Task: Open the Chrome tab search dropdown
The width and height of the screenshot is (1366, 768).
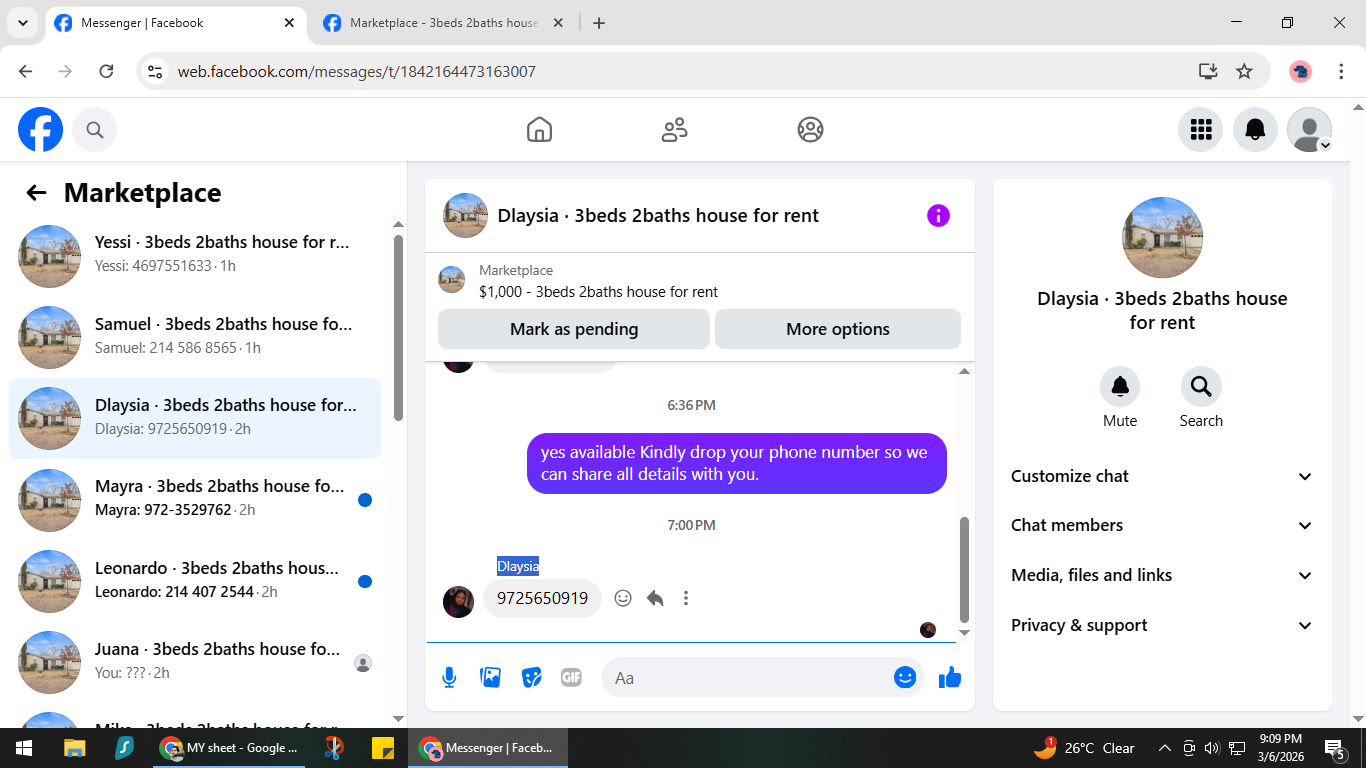Action: click(x=22, y=23)
